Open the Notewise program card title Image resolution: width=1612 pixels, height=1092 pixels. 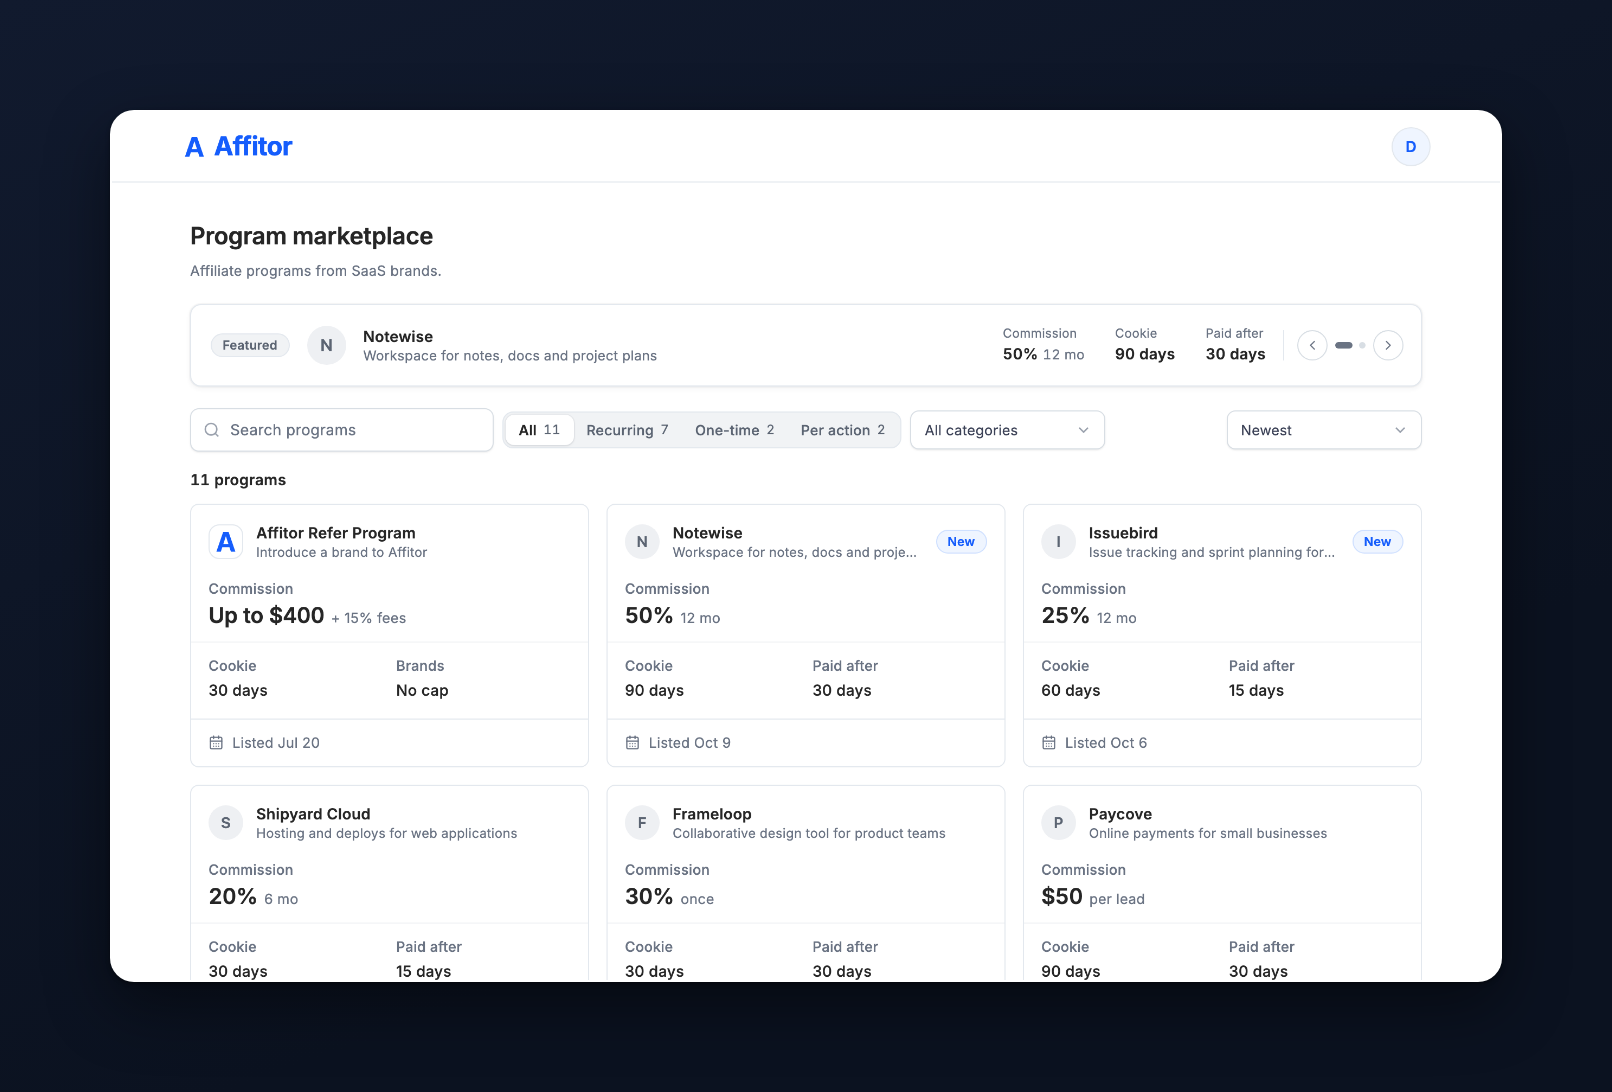[708, 533]
